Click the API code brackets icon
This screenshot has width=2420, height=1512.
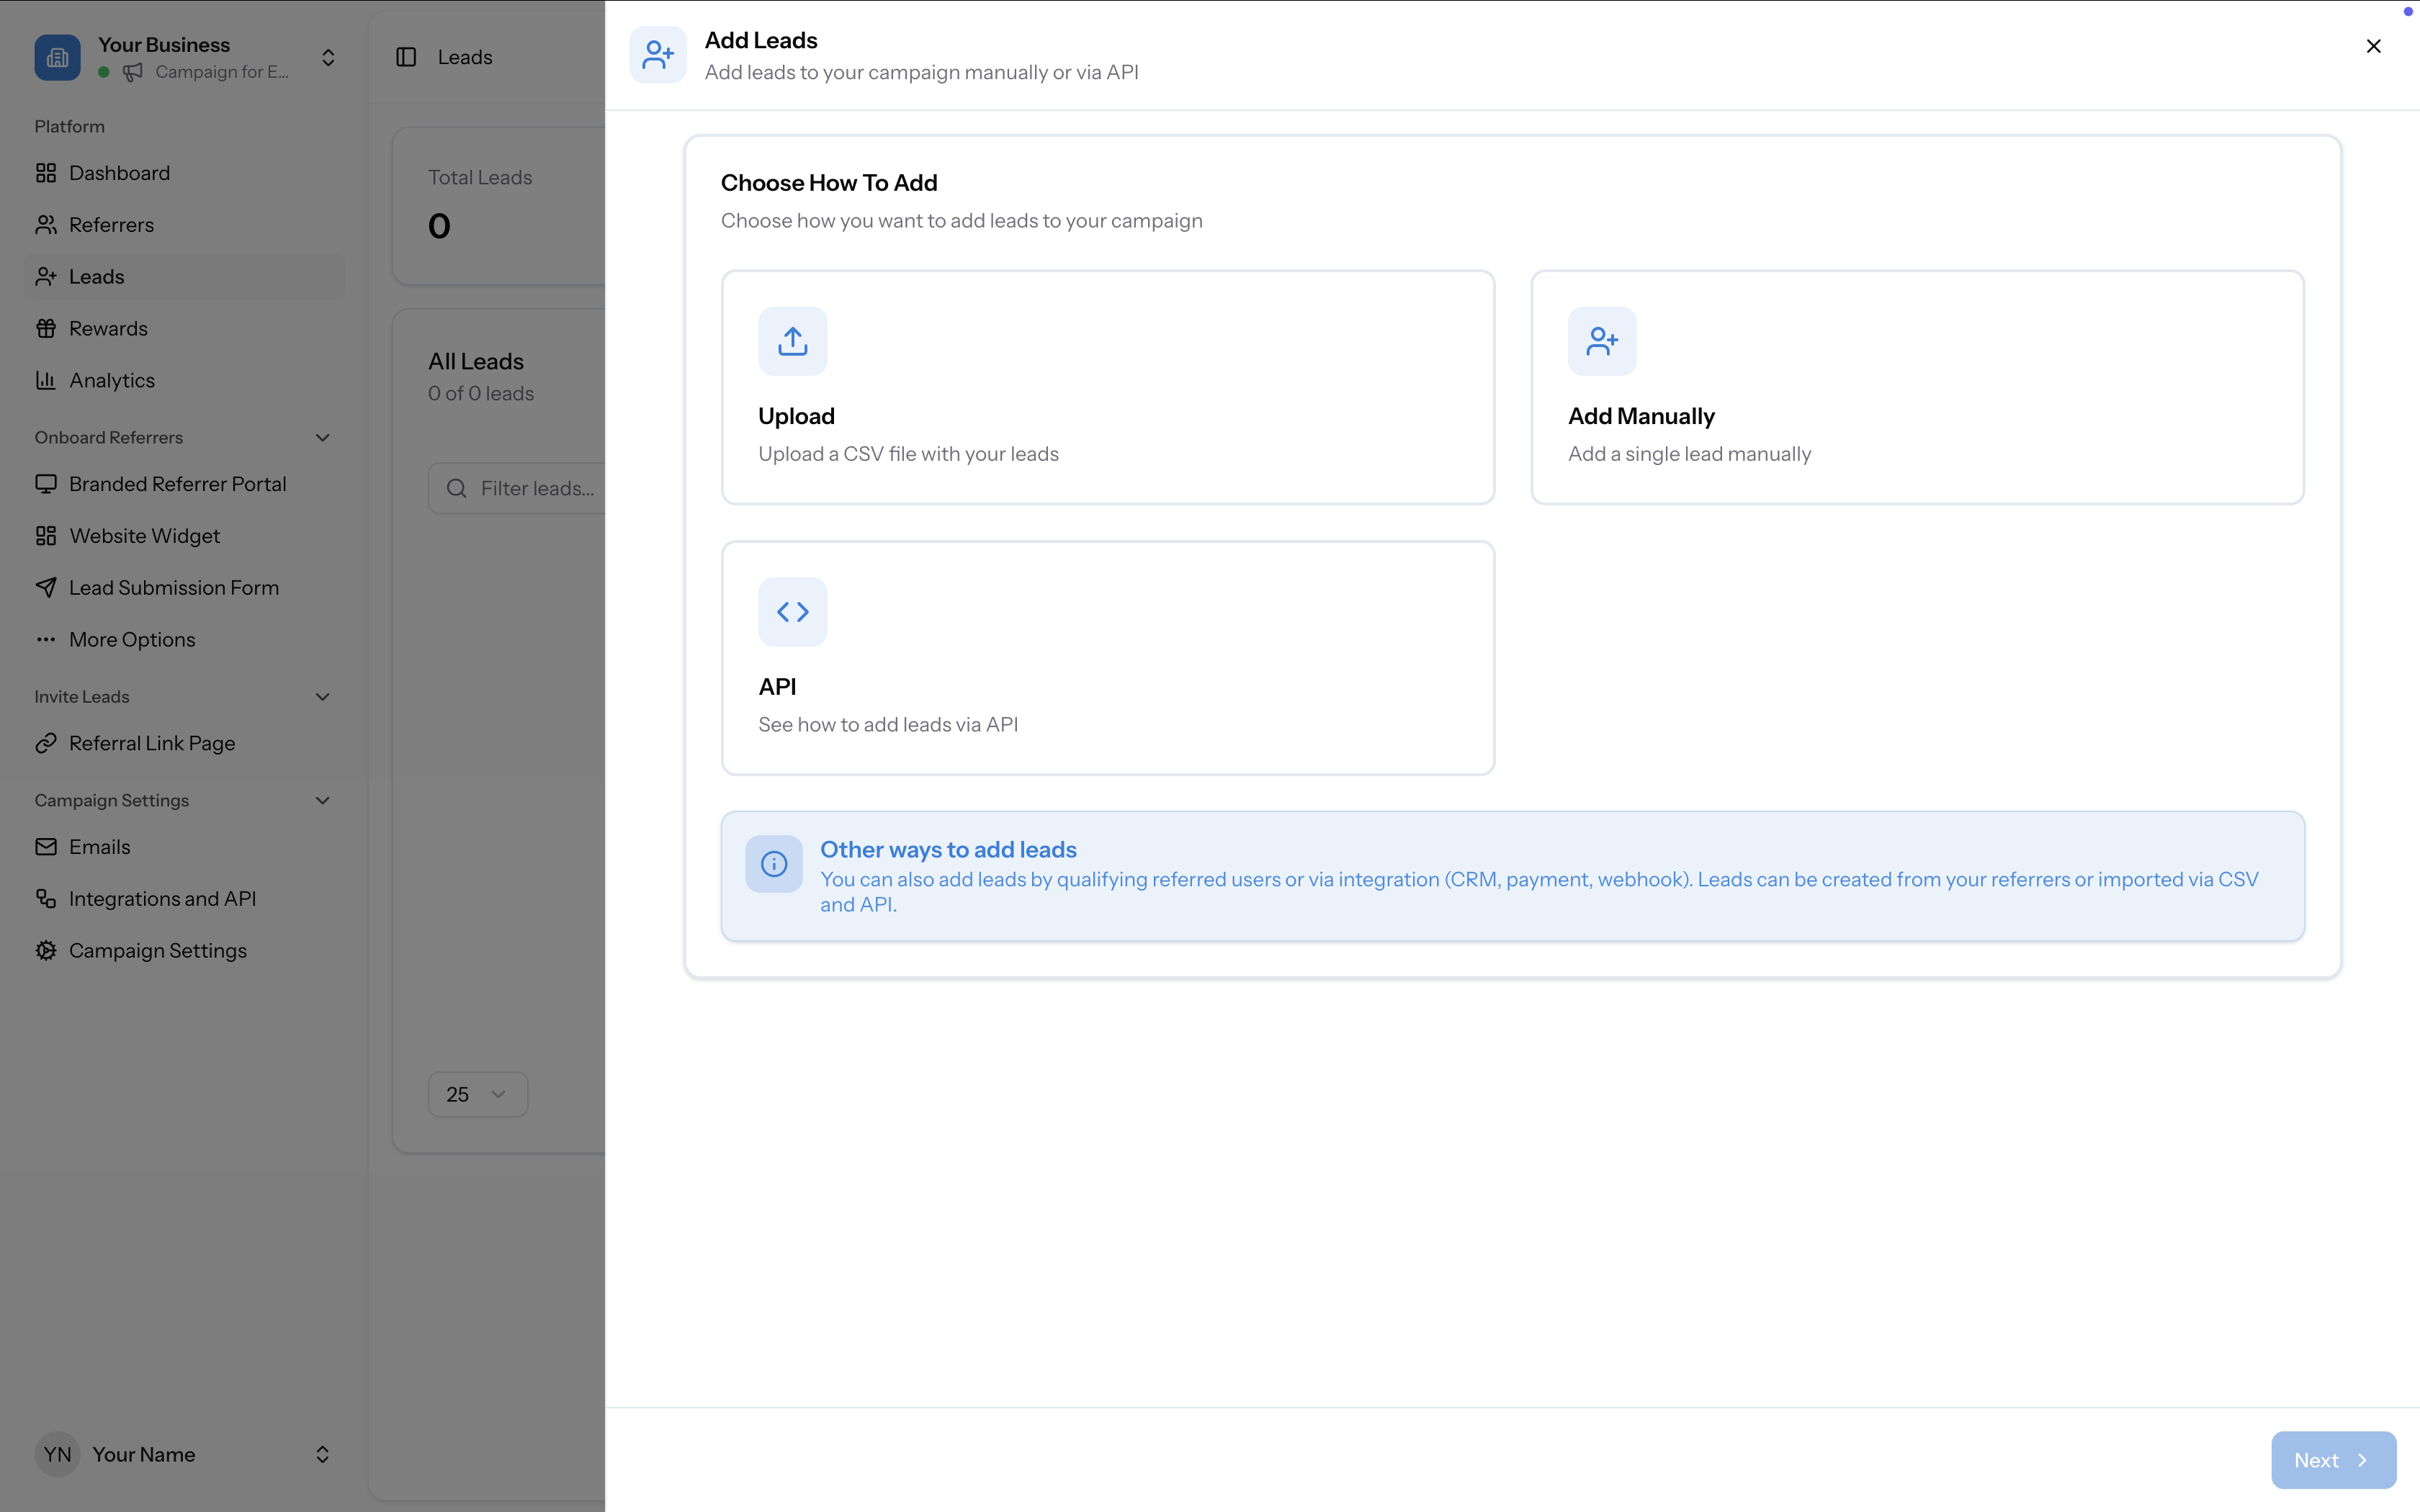pyautogui.click(x=793, y=611)
